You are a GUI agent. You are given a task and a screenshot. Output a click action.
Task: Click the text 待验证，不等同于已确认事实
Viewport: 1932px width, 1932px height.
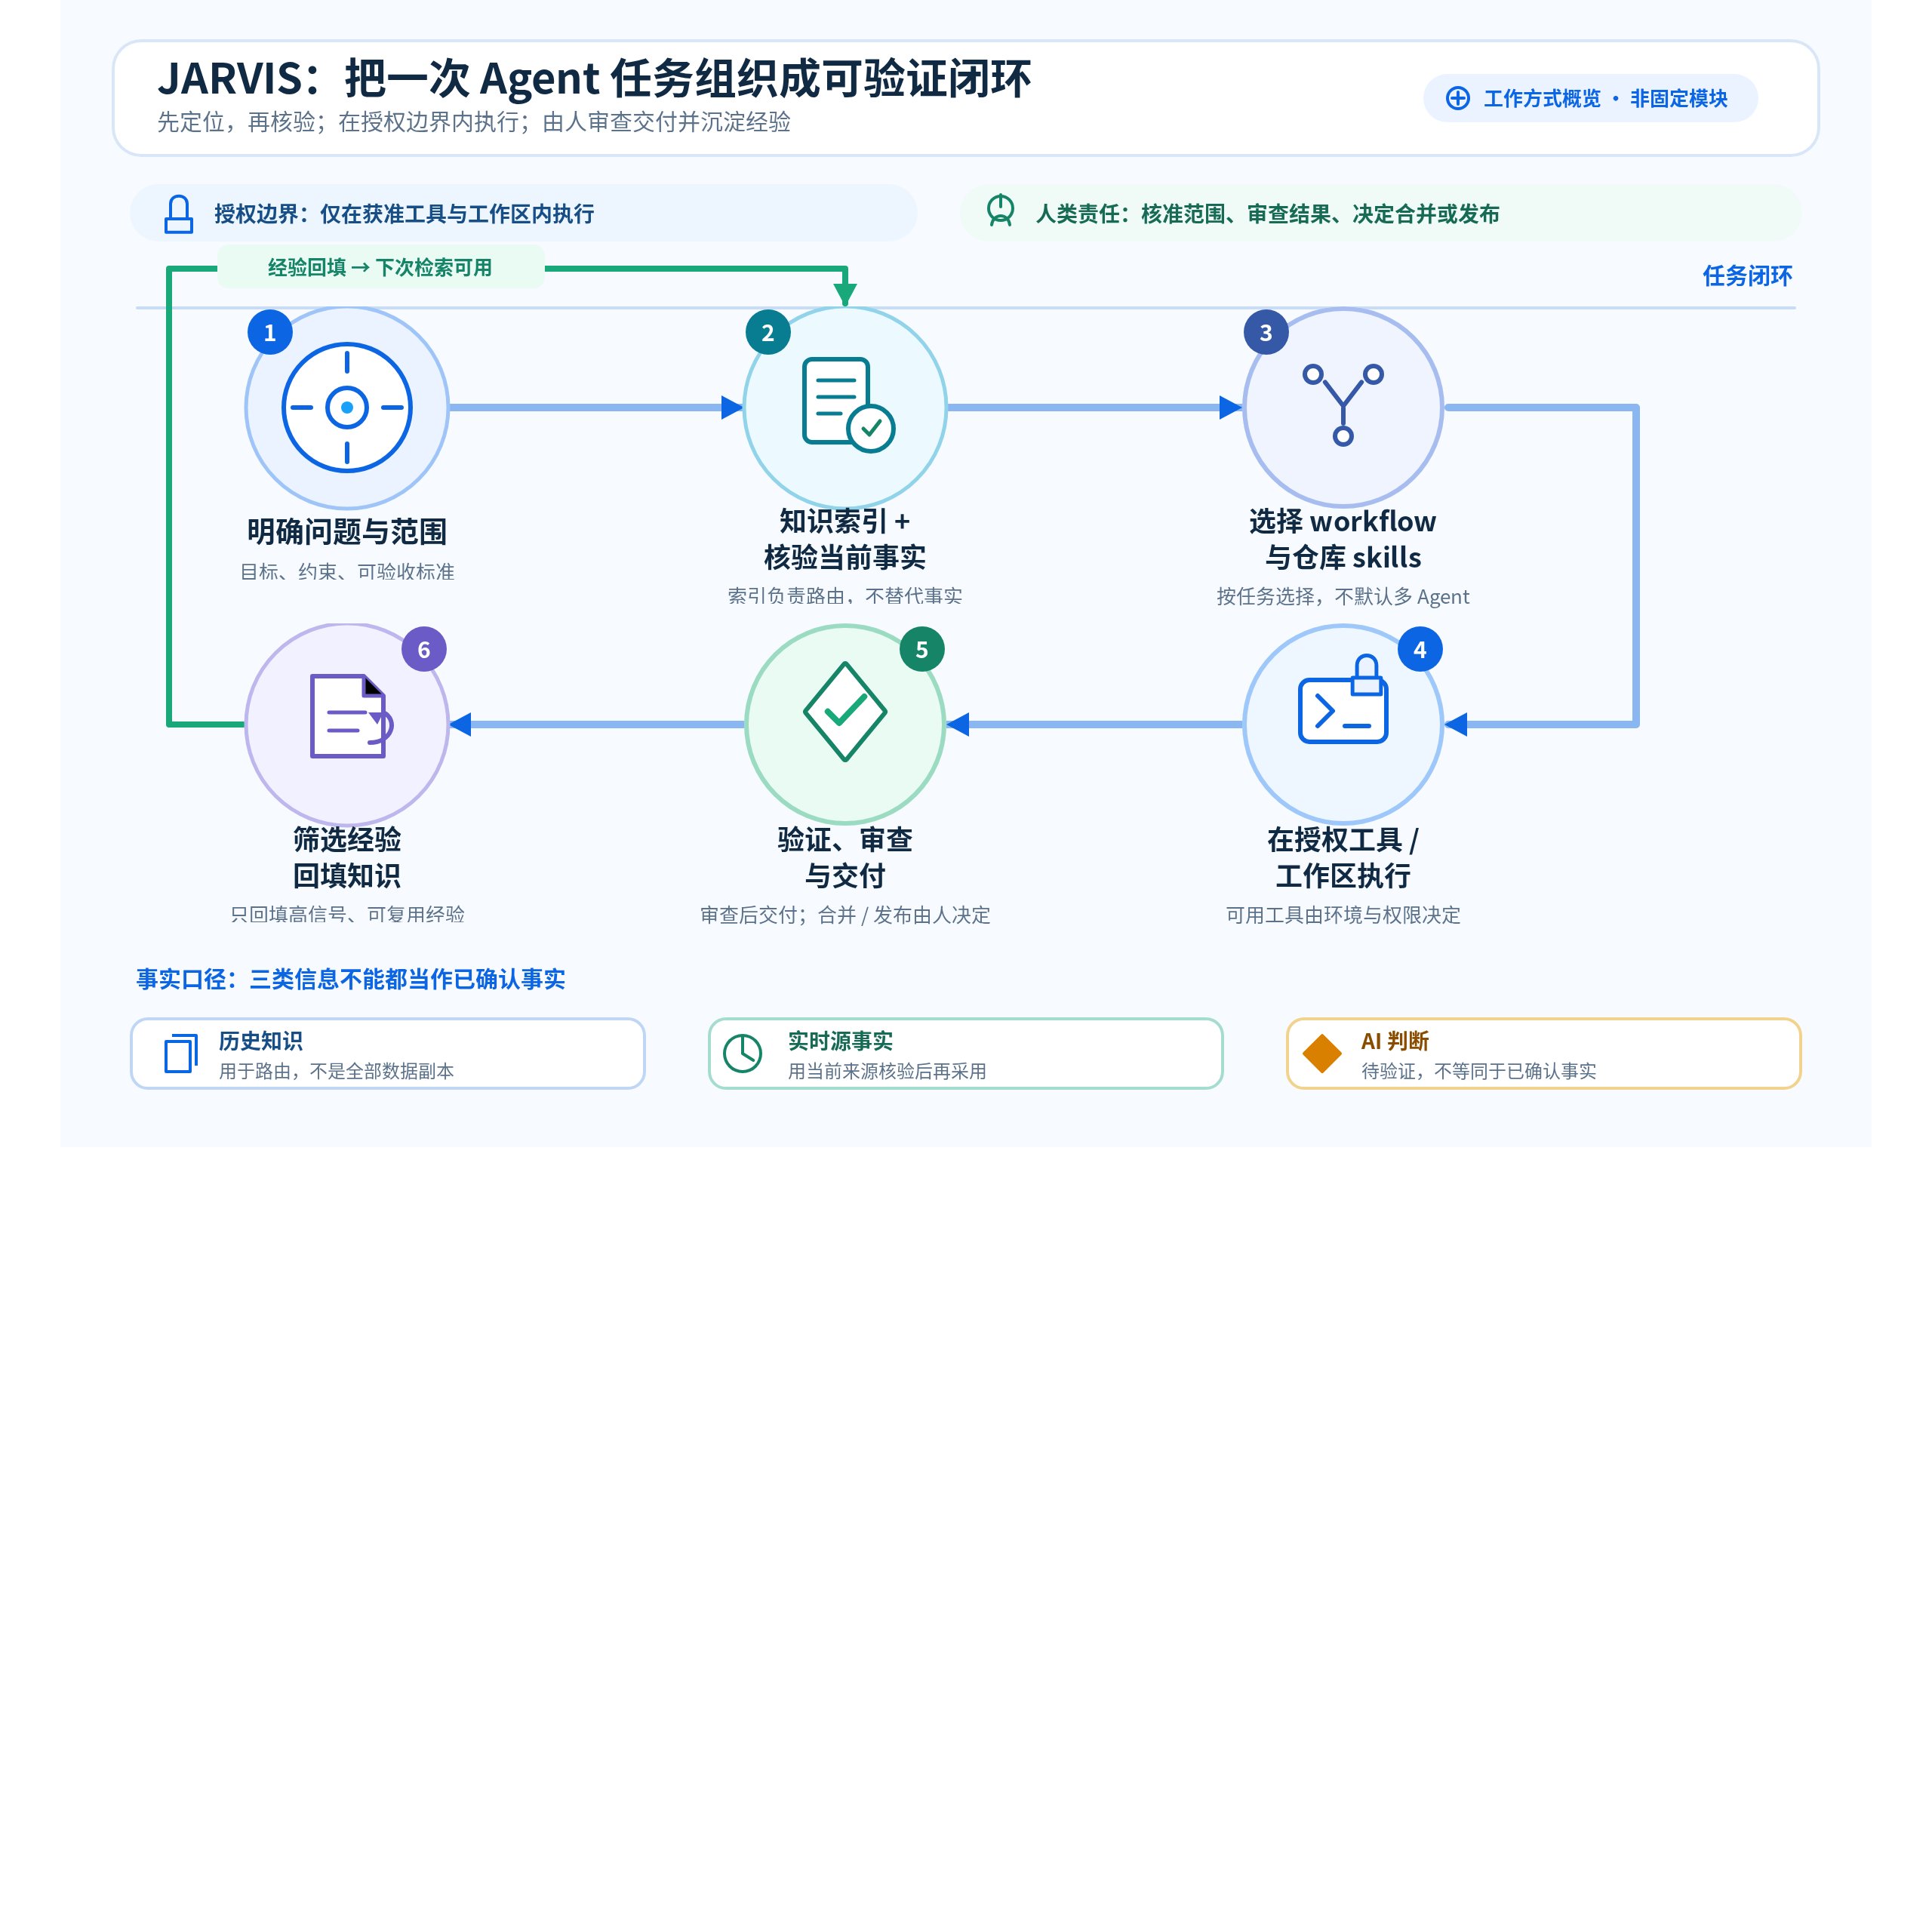pos(1479,1071)
